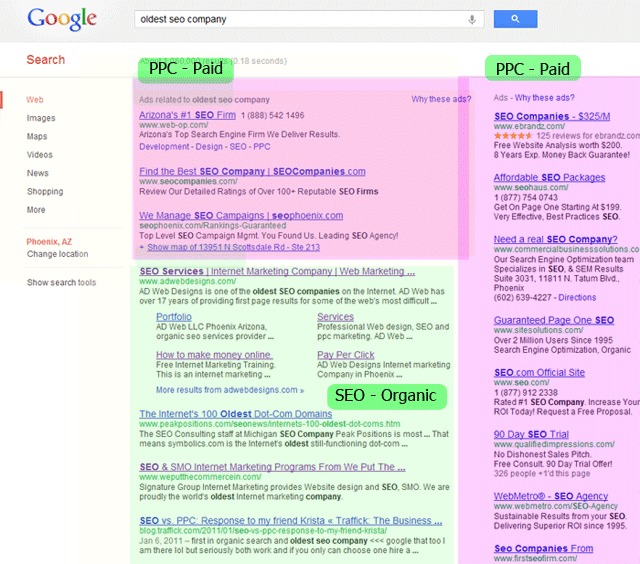This screenshot has width=640, height=564.
Task: Select the Web search category
Action: point(35,100)
